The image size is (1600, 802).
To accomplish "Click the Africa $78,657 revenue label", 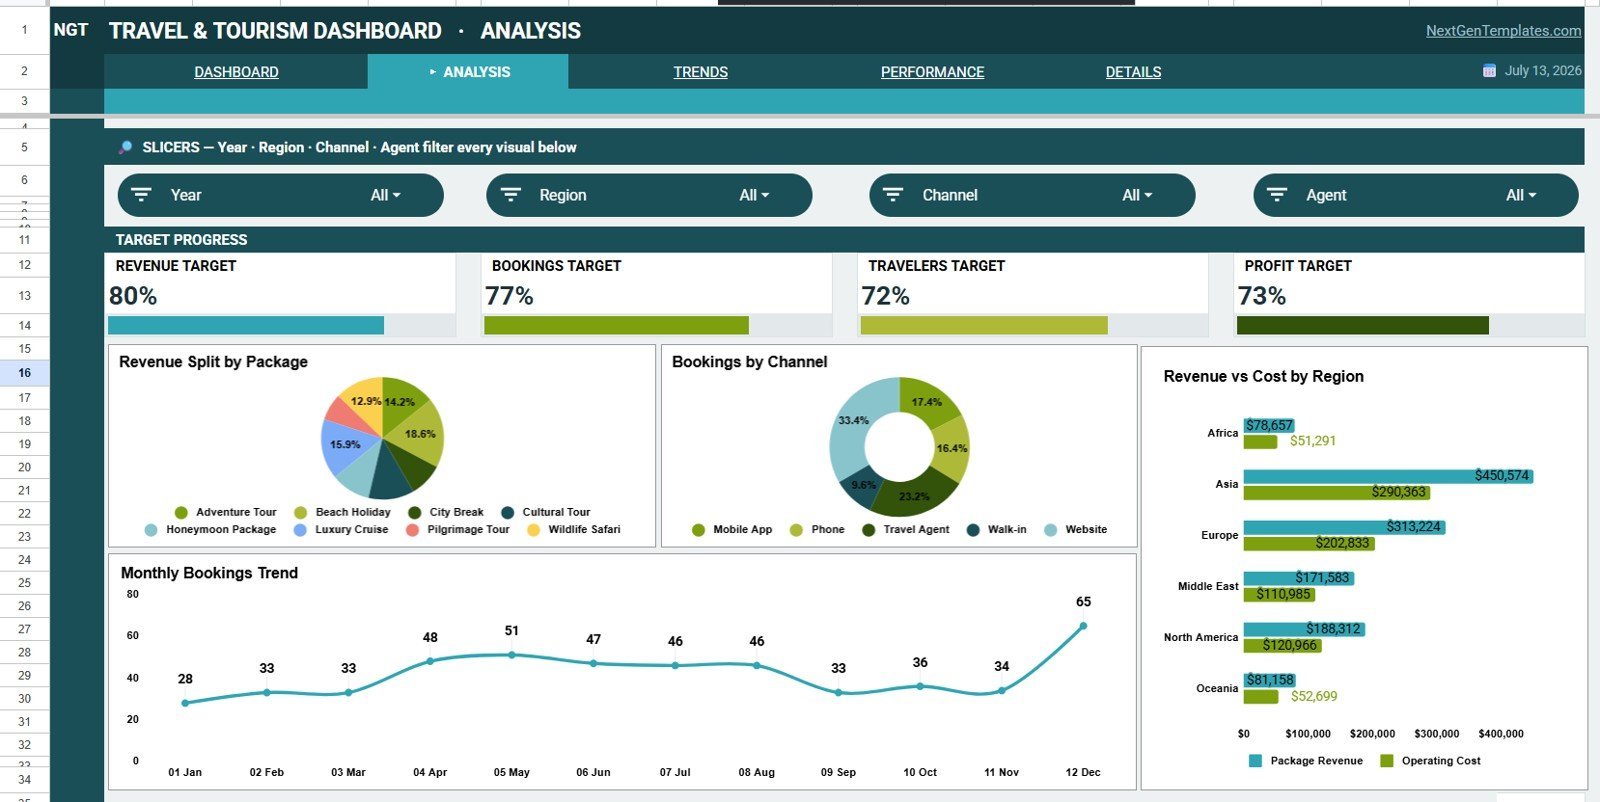I will click(x=1269, y=425).
